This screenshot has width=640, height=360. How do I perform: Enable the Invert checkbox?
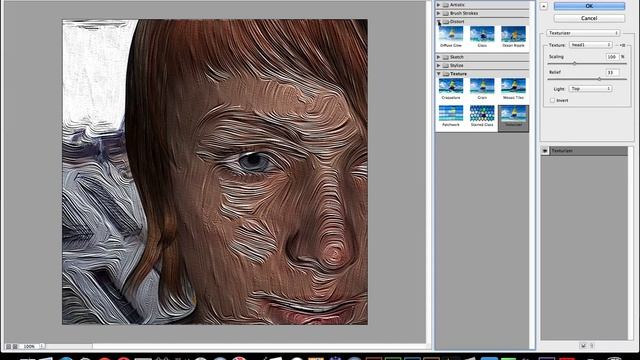coord(552,100)
